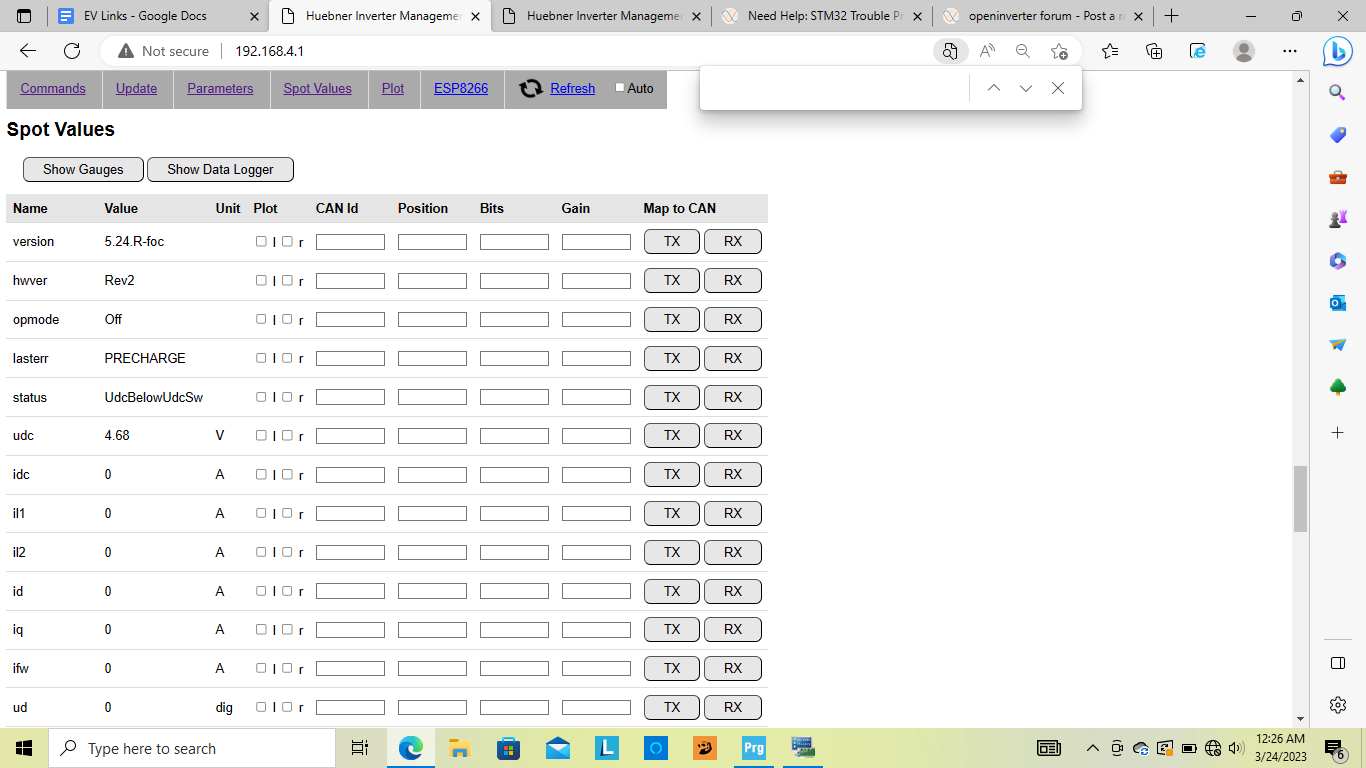This screenshot has height=768, width=1366.
Task: Expand hidden system tray icons chevron
Action: [1092, 748]
